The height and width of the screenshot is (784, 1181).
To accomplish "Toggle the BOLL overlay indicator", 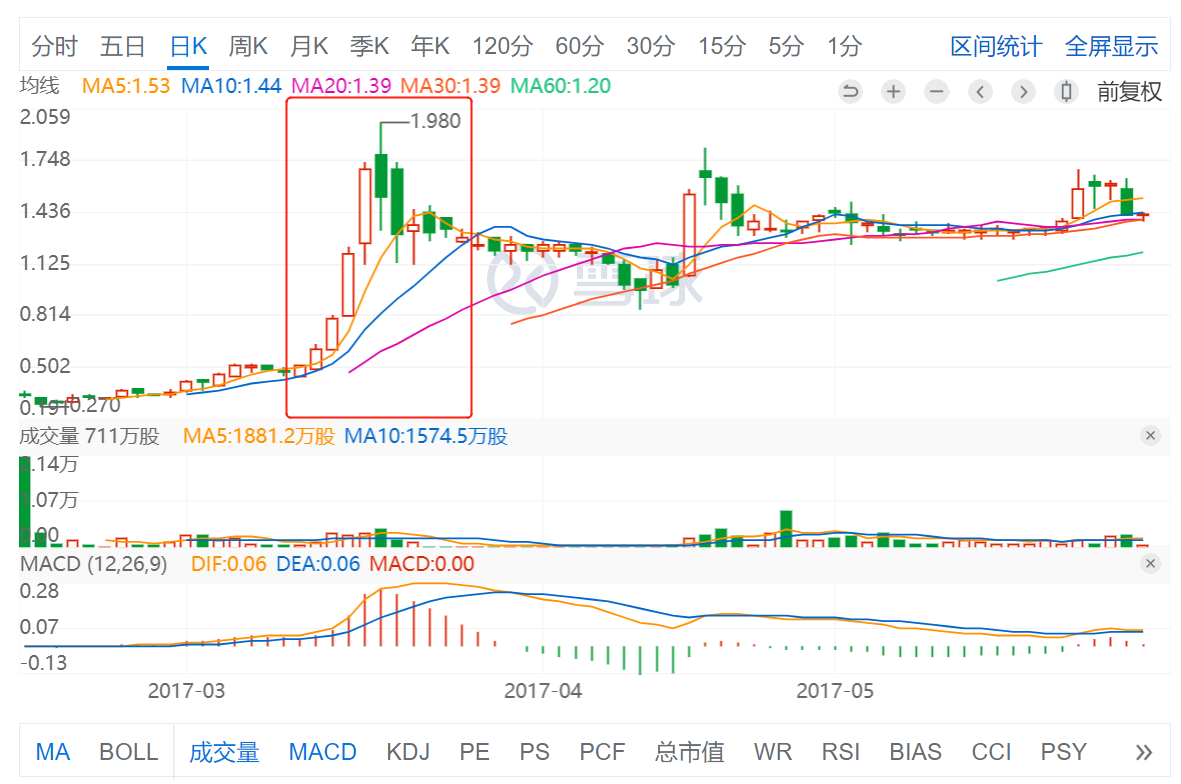I will coord(128,752).
